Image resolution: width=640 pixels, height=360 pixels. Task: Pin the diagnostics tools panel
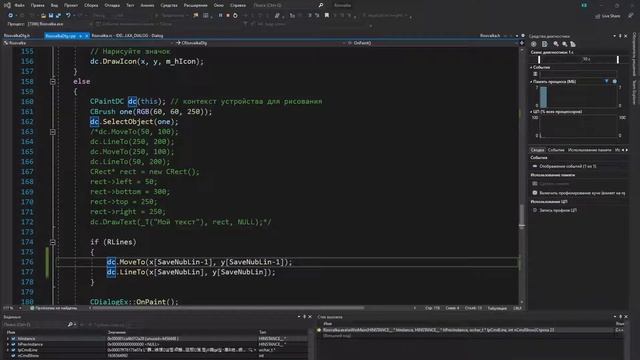pos(620,36)
